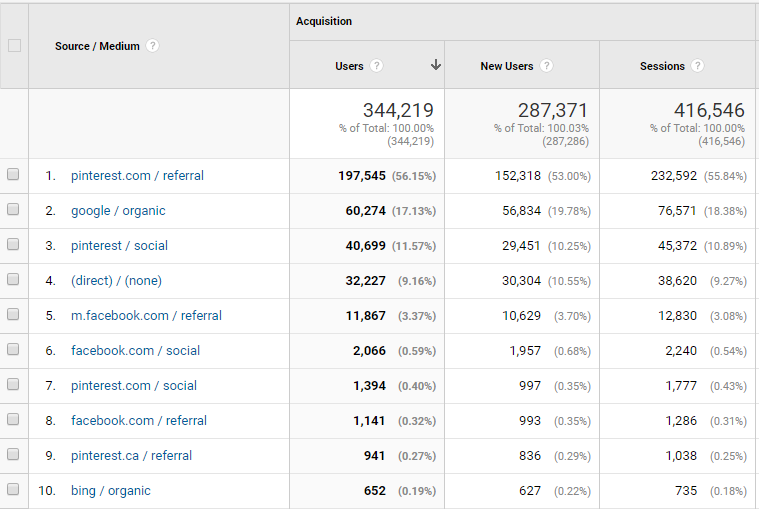Check the box for bing / organic row
The width and height of the screenshot is (759, 517).
pos(13,489)
